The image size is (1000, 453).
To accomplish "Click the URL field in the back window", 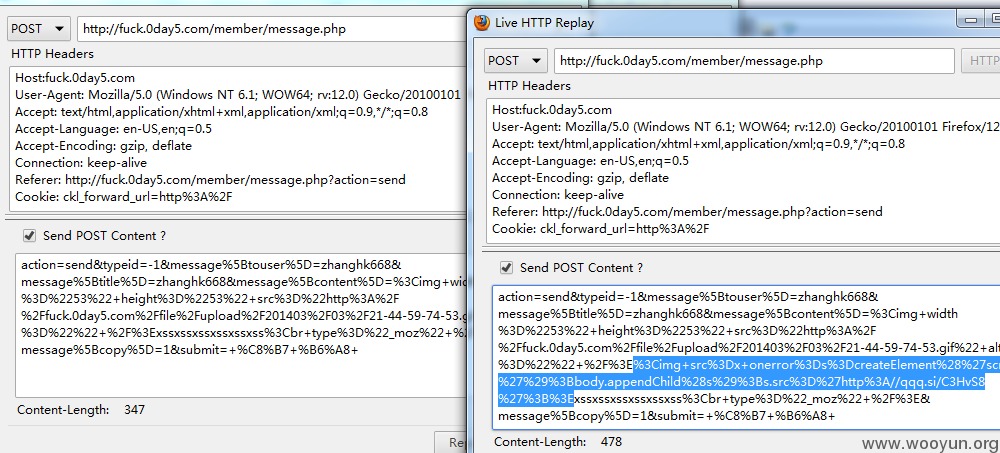I will [272, 29].
